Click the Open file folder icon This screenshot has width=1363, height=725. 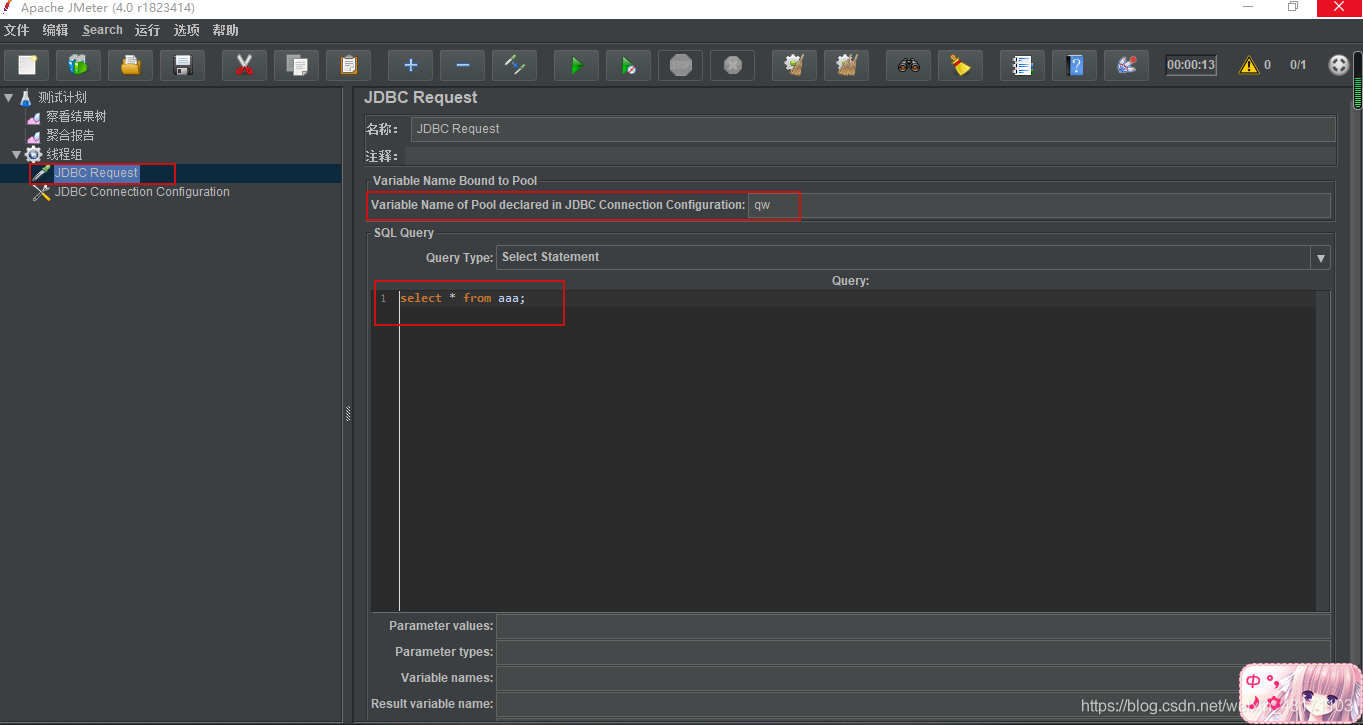click(130, 65)
